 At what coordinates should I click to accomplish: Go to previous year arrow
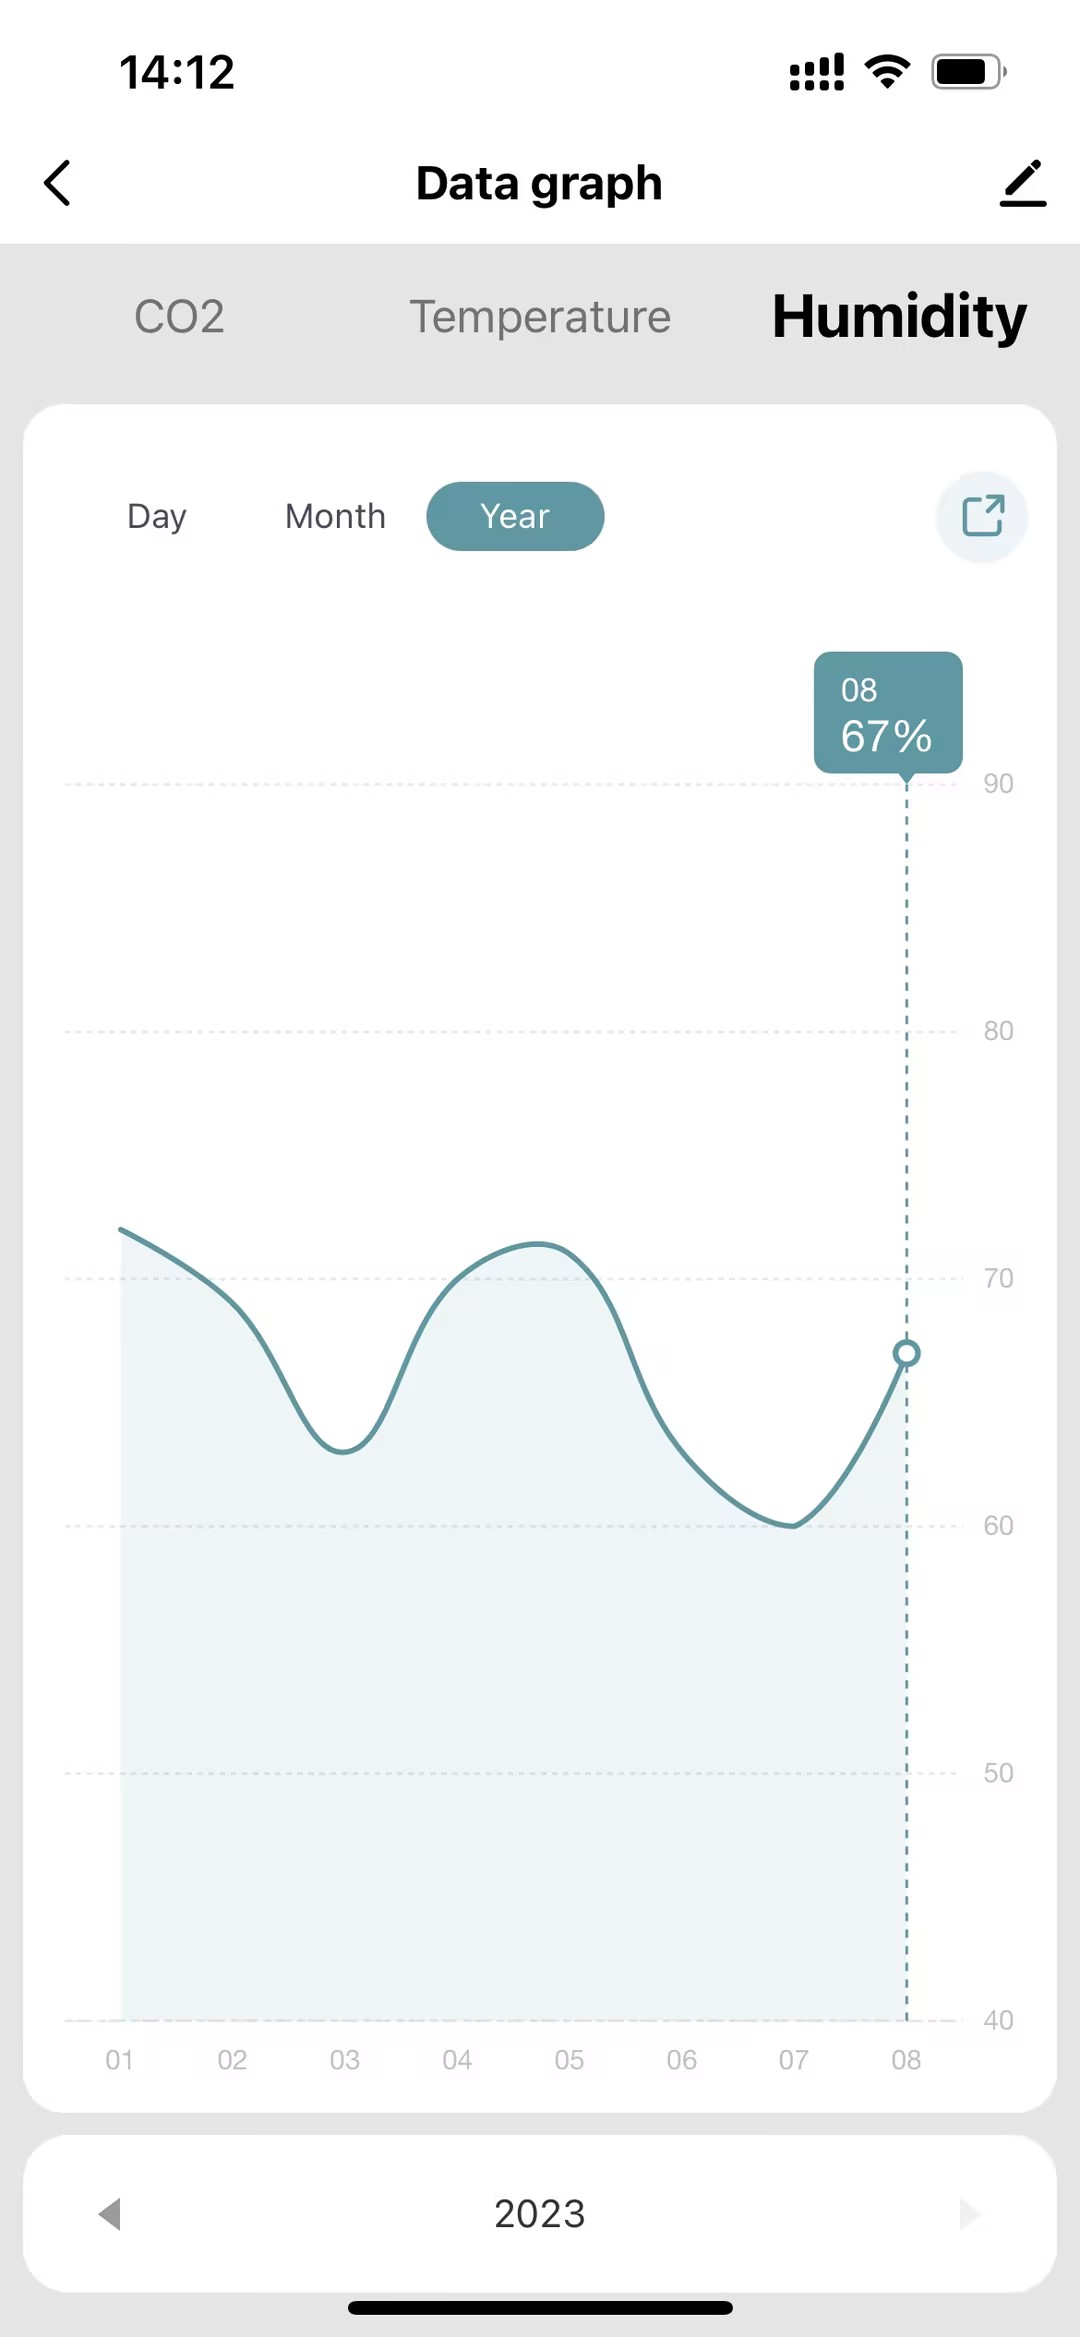coord(110,2213)
